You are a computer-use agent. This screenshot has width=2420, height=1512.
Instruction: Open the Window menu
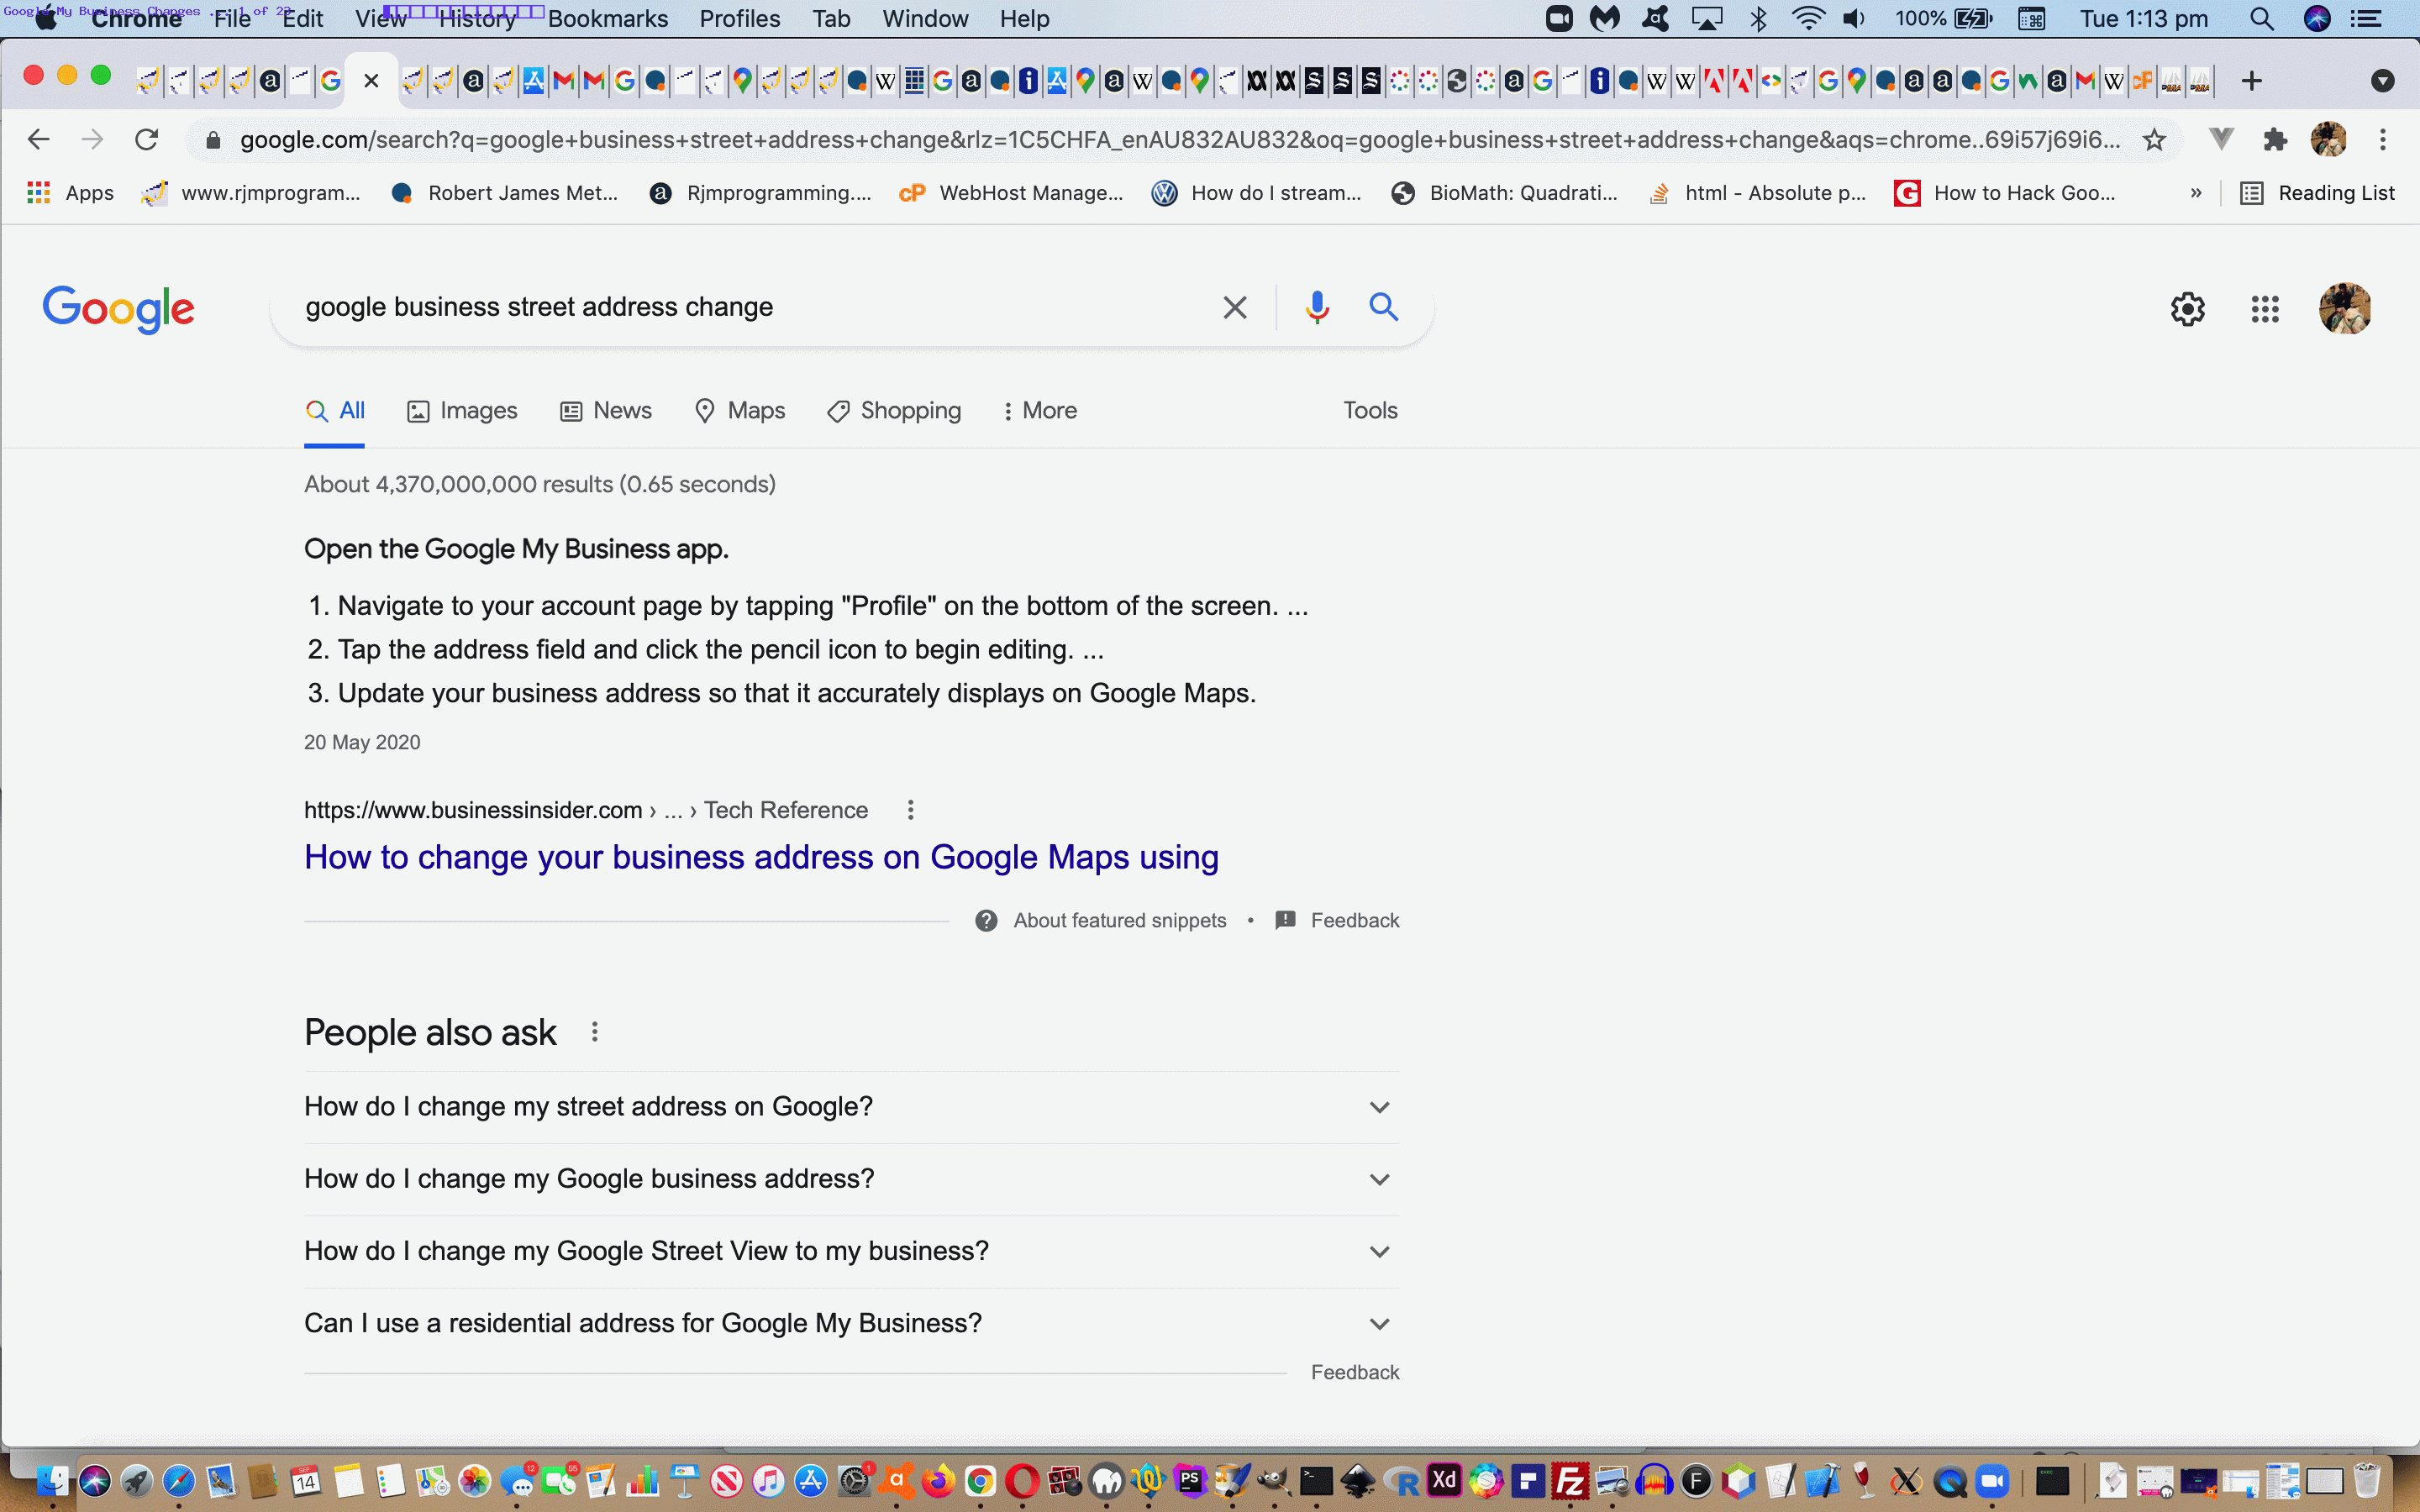point(925,19)
